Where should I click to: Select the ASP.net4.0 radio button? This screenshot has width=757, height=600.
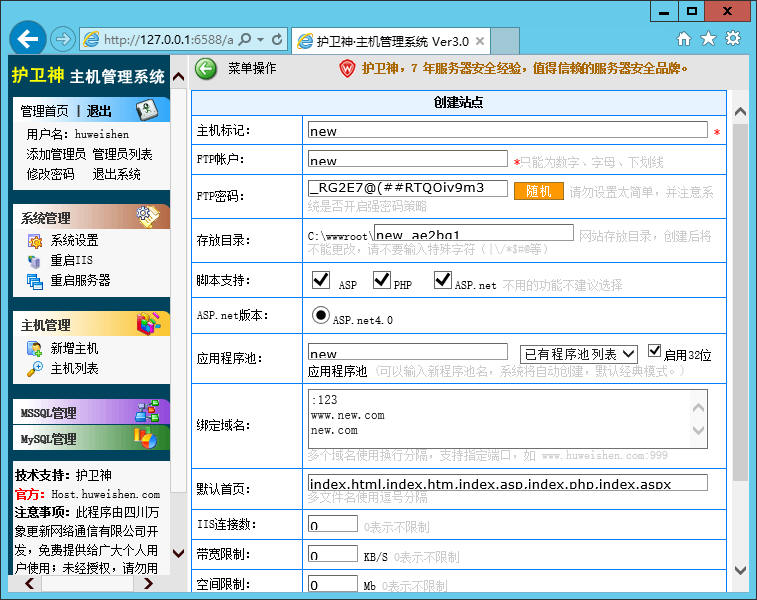(x=321, y=315)
